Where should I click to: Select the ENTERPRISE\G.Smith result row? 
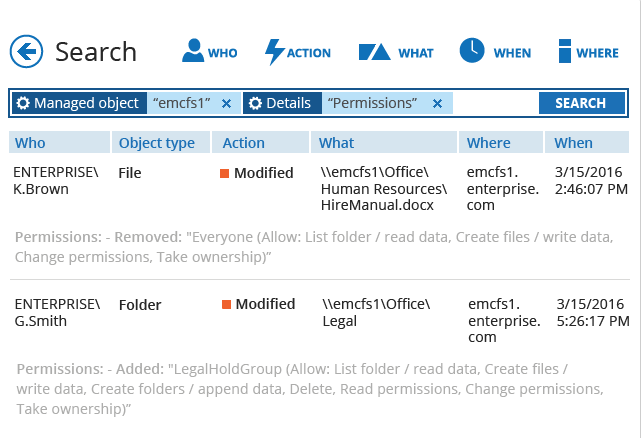(x=57, y=312)
